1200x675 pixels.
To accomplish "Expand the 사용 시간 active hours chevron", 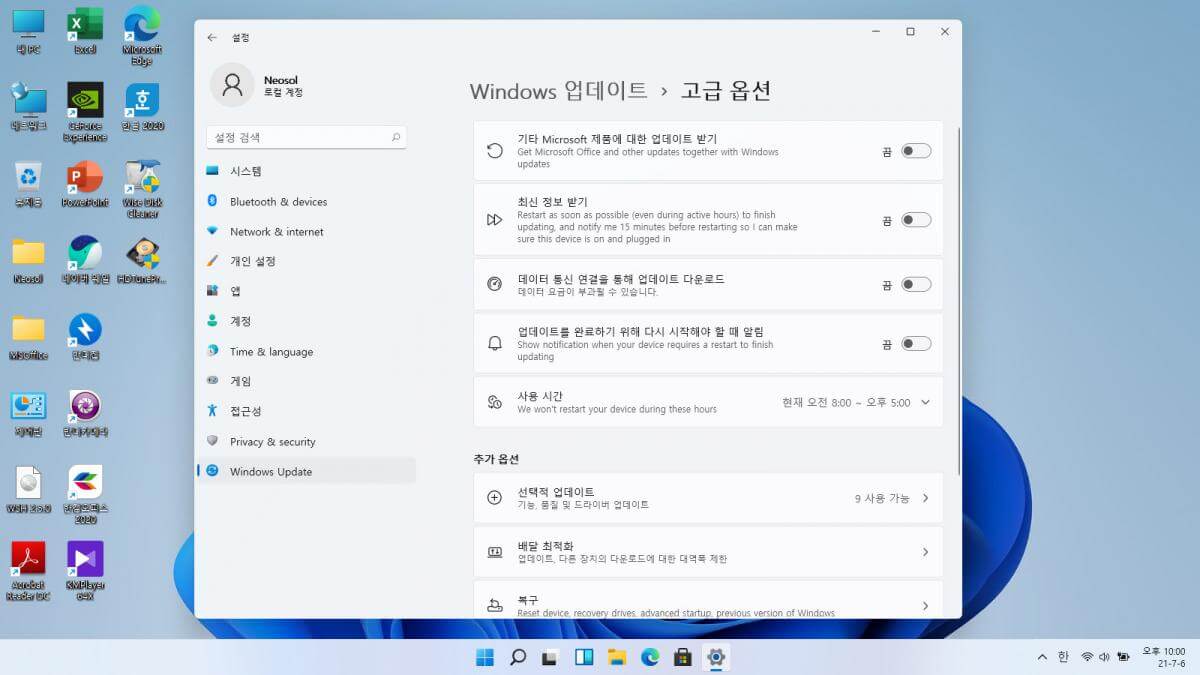I will (925, 402).
